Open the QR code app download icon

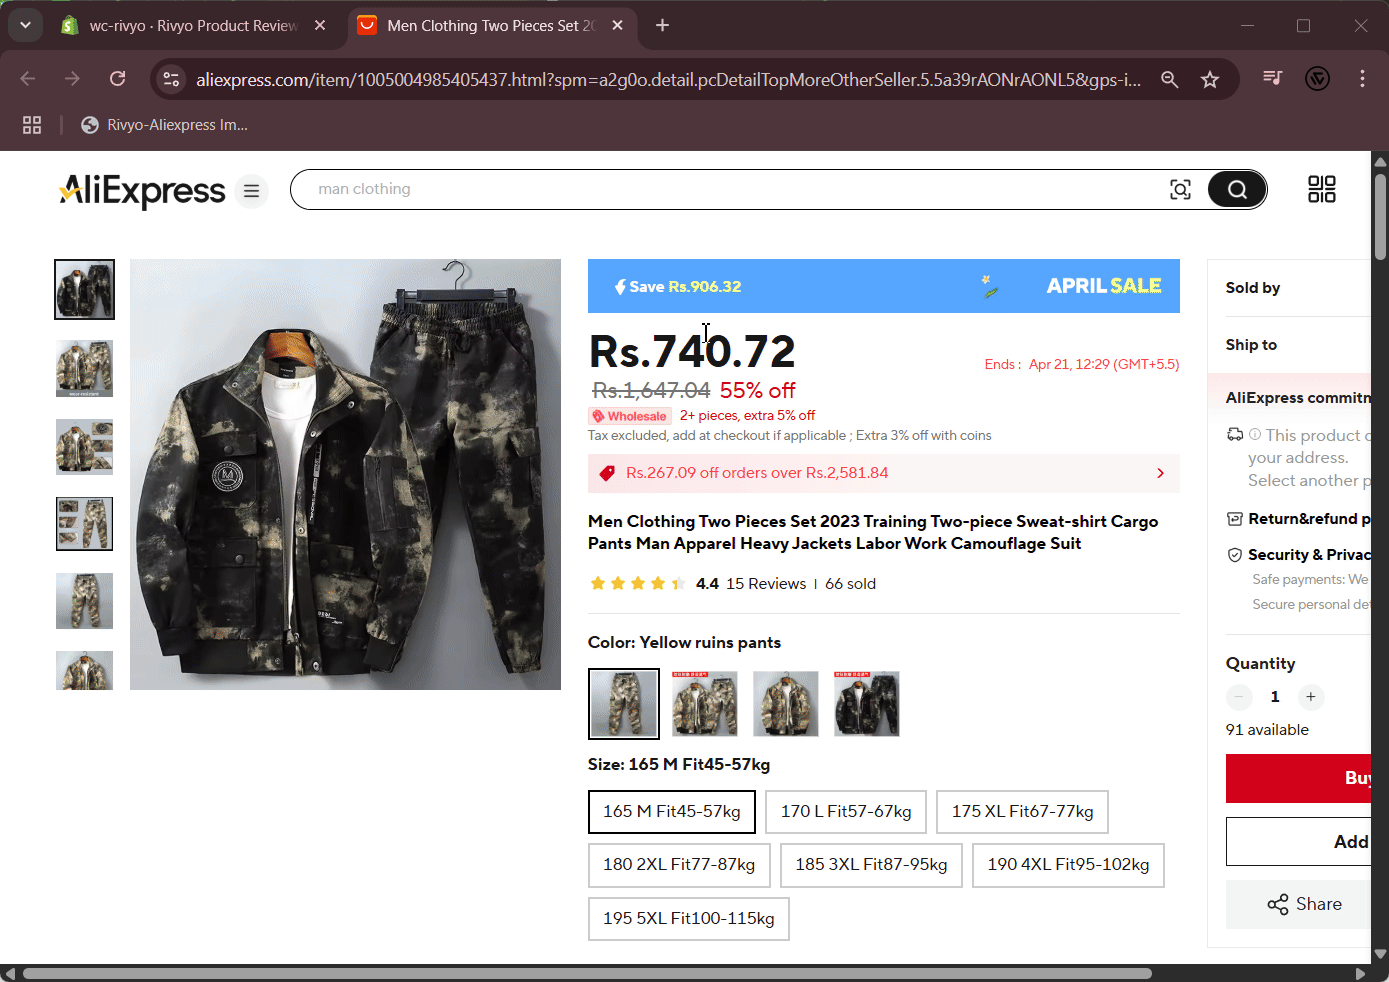[1321, 189]
